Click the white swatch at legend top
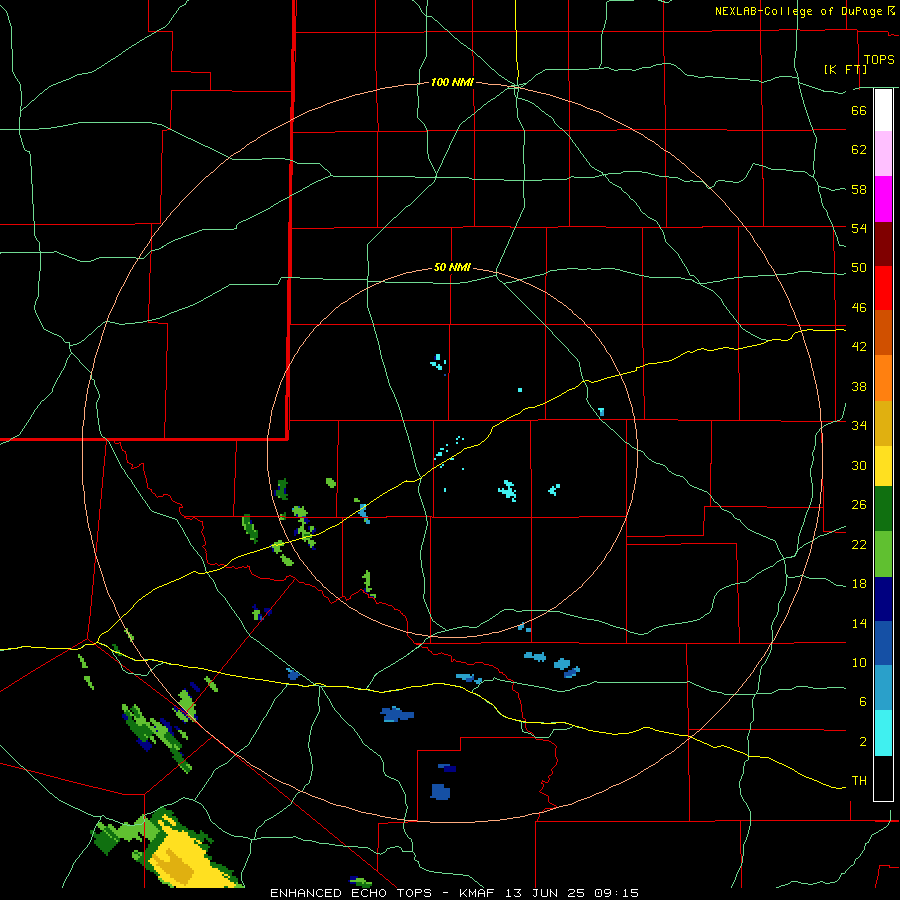Viewport: 900px width, 900px height. [883, 110]
